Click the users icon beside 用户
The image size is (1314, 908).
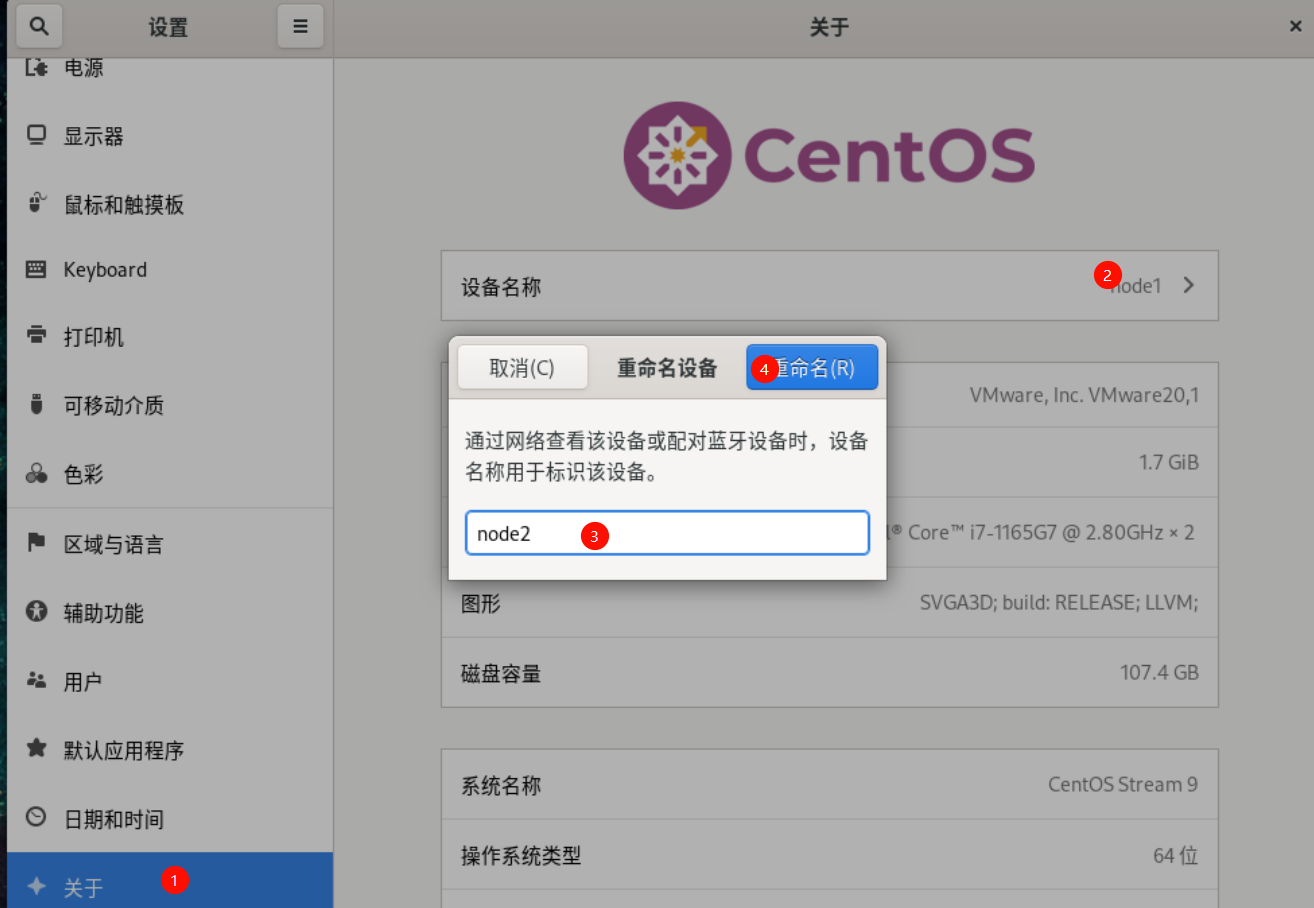coord(37,681)
